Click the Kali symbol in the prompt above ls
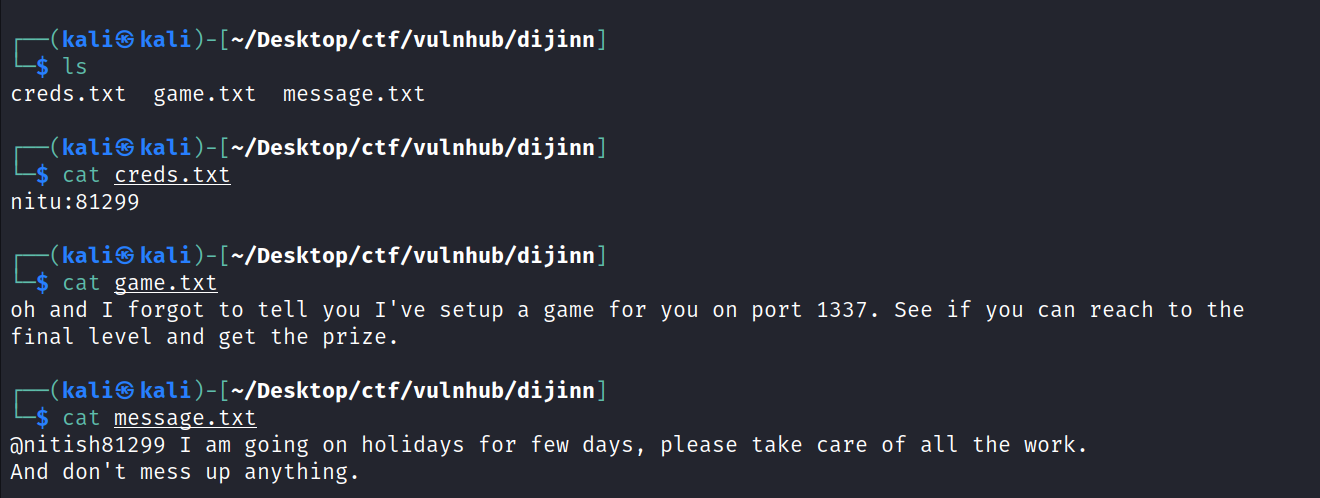The height and width of the screenshot is (498, 1320). (125, 40)
